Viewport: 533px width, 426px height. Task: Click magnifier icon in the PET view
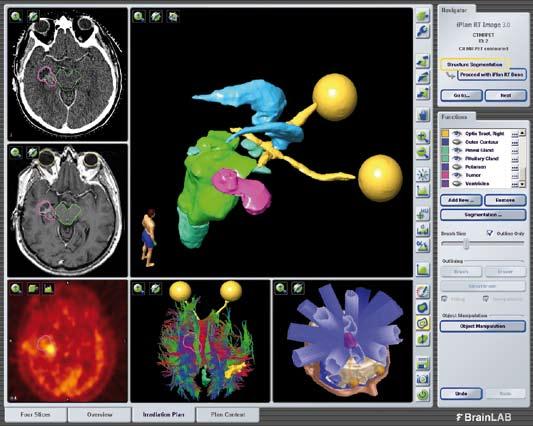(16, 289)
